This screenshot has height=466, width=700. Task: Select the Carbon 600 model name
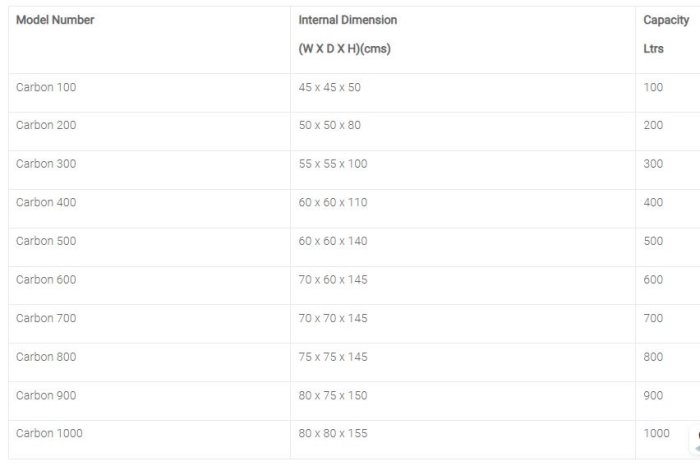[x=46, y=280]
